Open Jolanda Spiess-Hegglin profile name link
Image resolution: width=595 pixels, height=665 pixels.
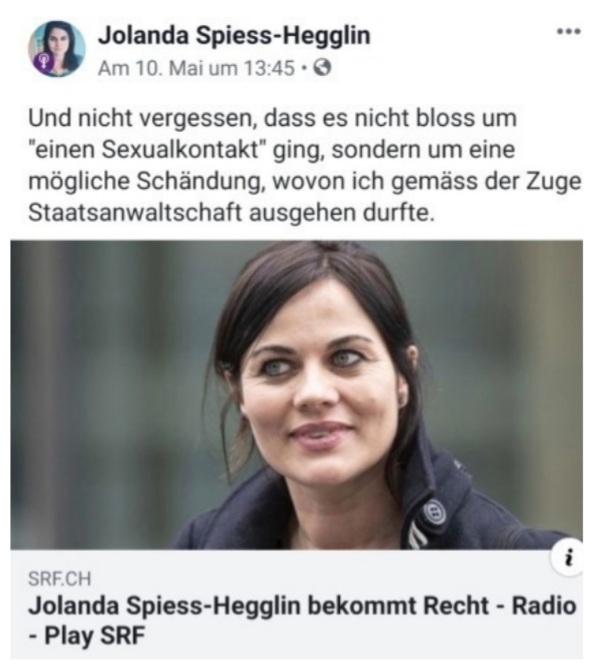234,35
